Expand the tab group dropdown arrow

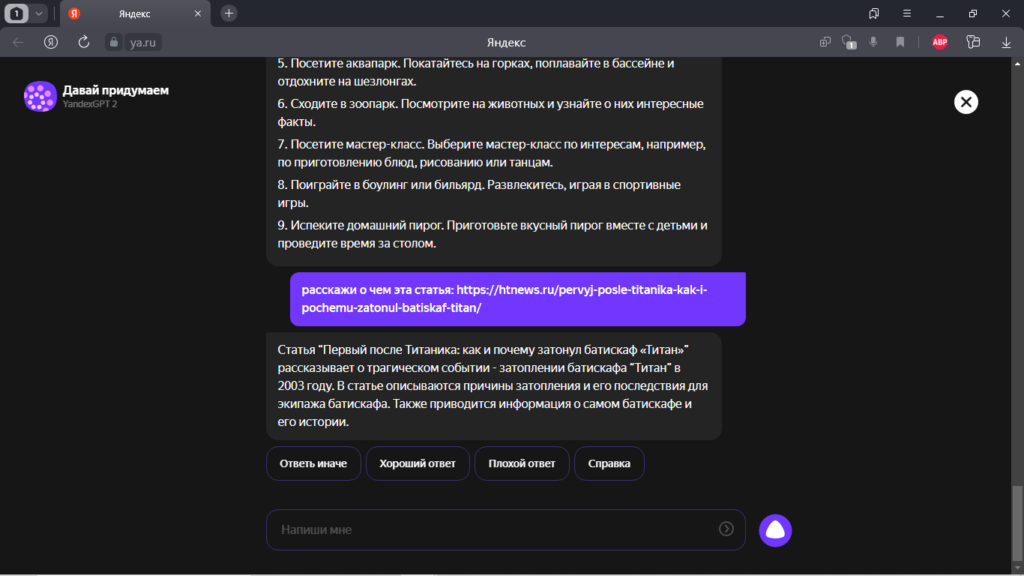pos(39,13)
